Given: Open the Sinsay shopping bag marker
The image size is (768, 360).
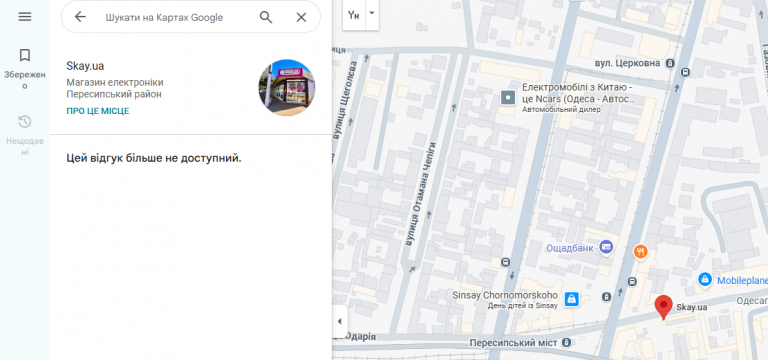Looking at the screenshot, I should [571, 298].
